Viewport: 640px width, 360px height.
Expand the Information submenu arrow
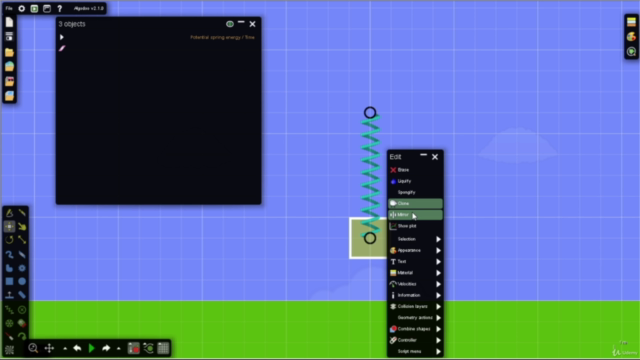(438, 295)
